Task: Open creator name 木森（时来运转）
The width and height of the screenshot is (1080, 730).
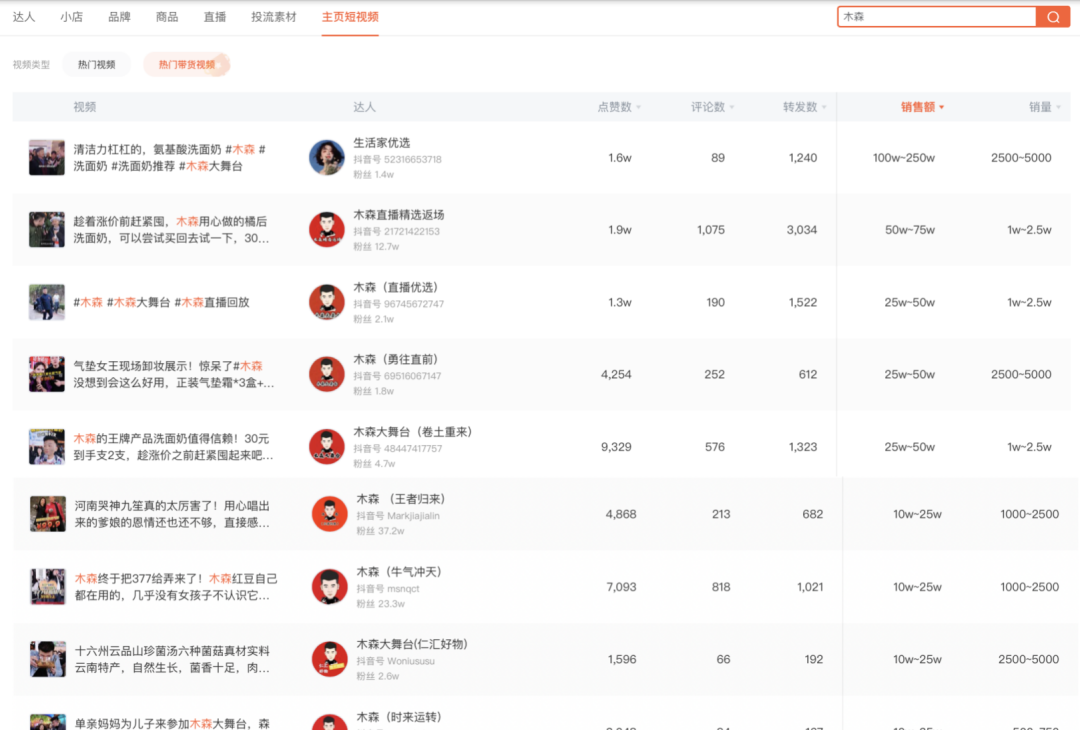Action: point(399,717)
